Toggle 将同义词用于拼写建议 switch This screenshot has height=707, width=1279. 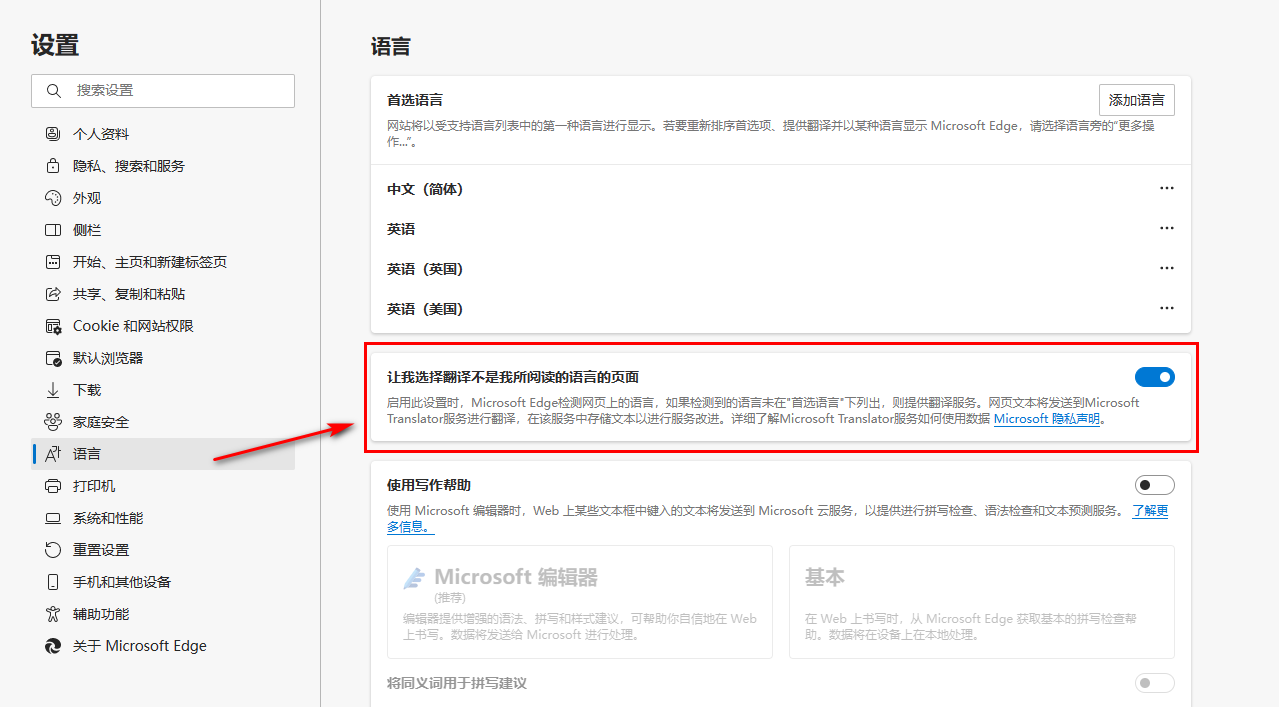[x=1154, y=683]
